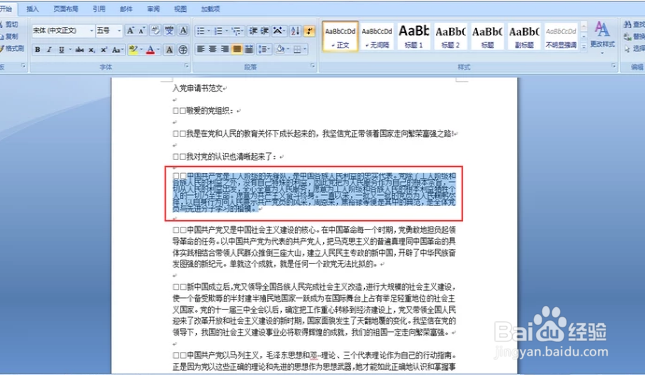645x375 pixels.
Task: Switch to the 开始 (Home) tab
Action: (6, 9)
